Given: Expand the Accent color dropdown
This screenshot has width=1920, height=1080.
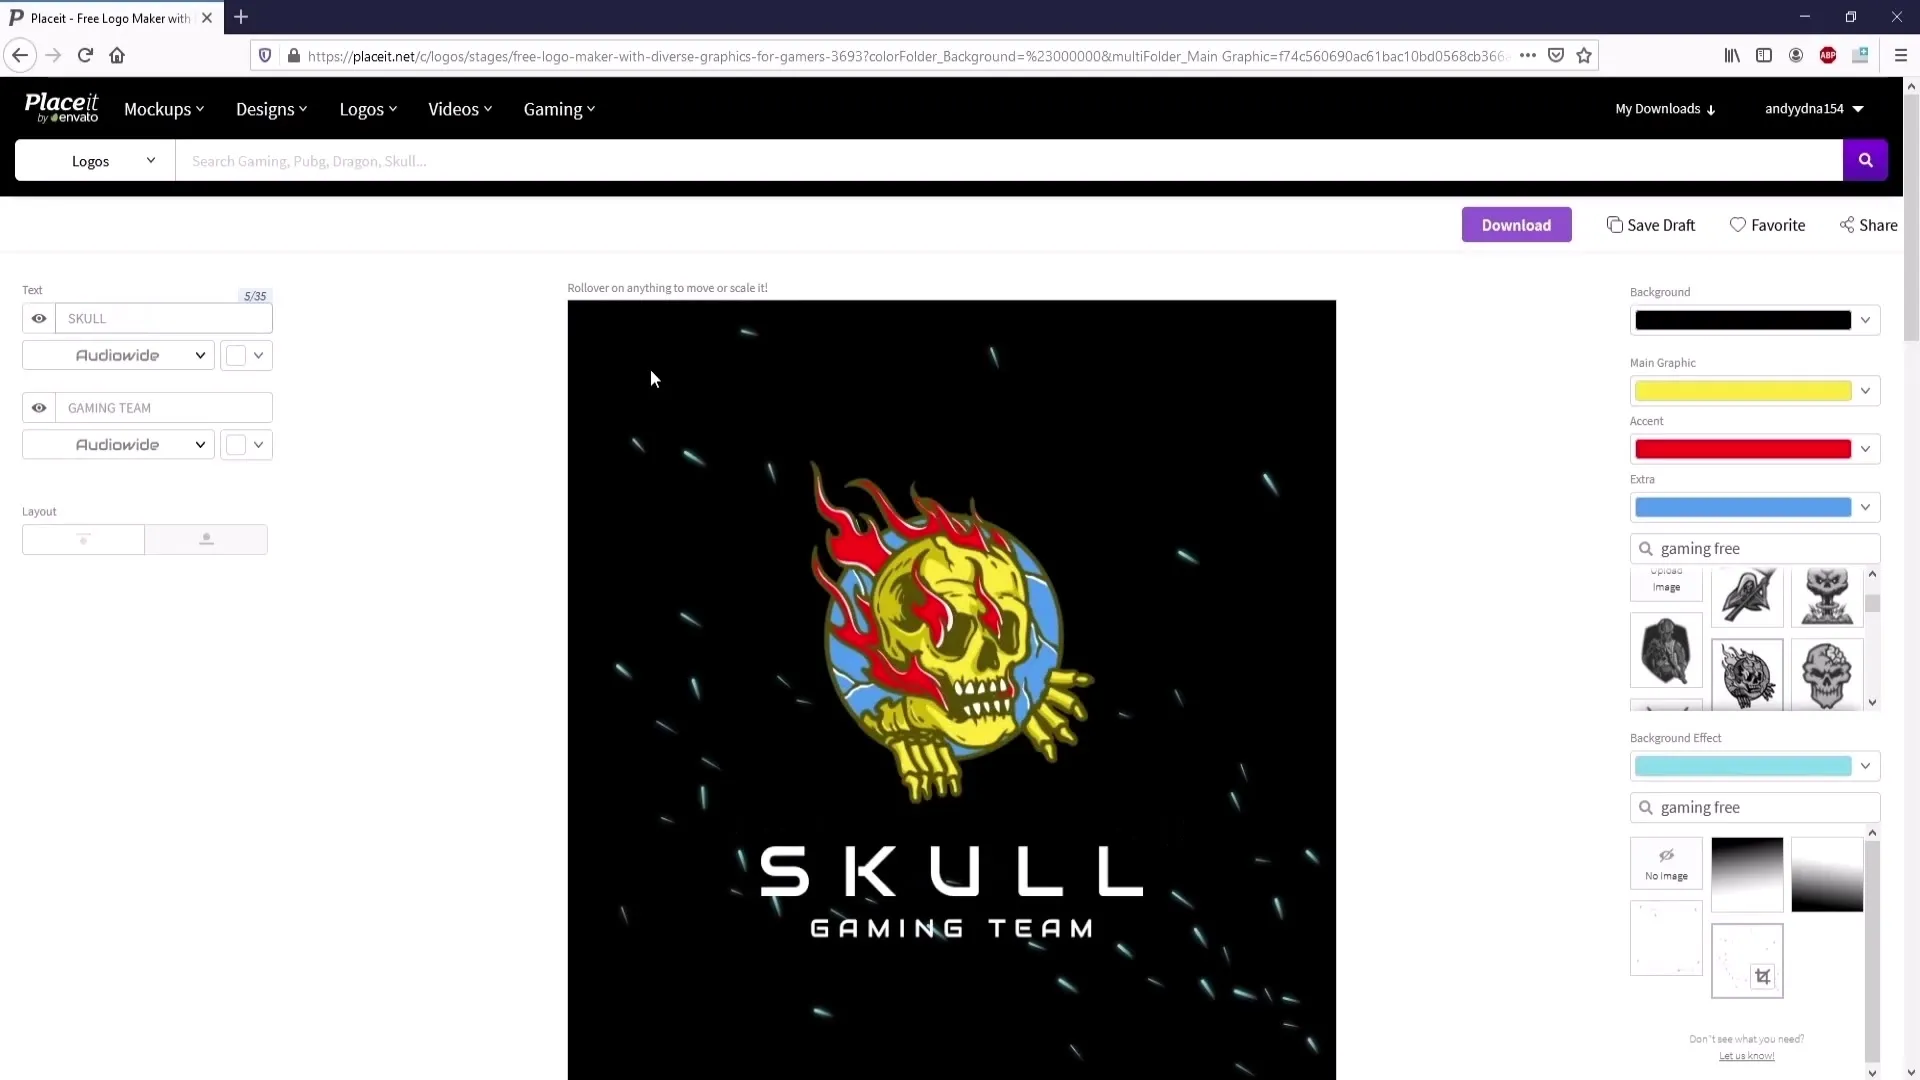Looking at the screenshot, I should tap(1865, 448).
